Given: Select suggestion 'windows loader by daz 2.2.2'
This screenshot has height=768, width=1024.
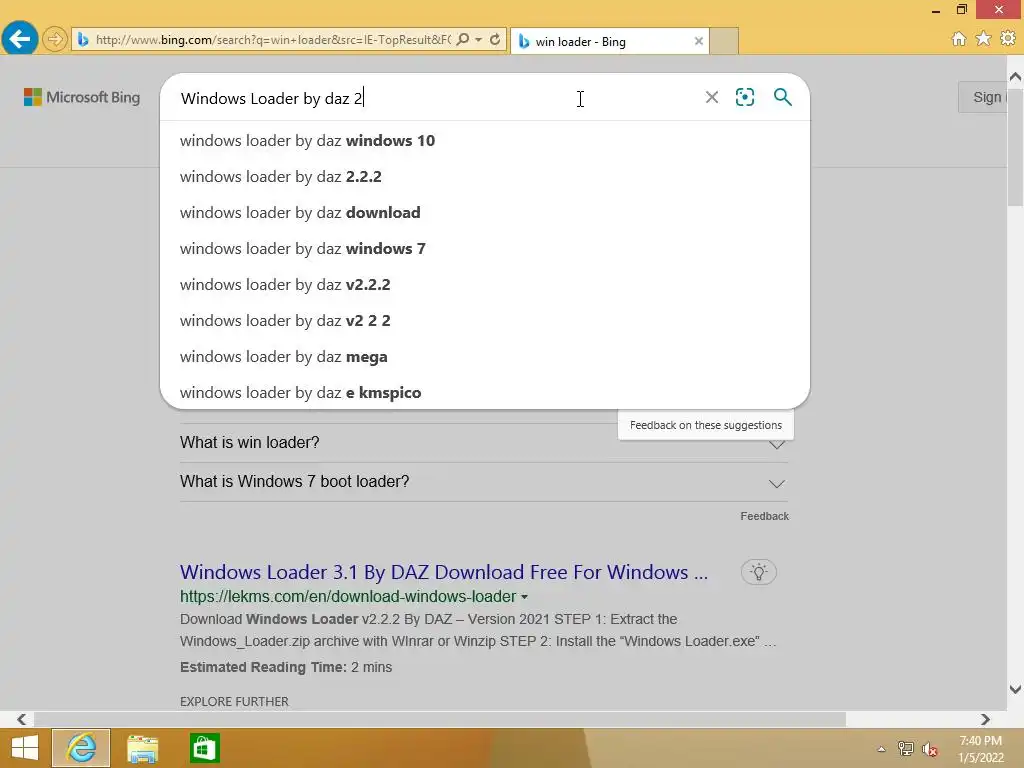Looking at the screenshot, I should [x=485, y=176].
